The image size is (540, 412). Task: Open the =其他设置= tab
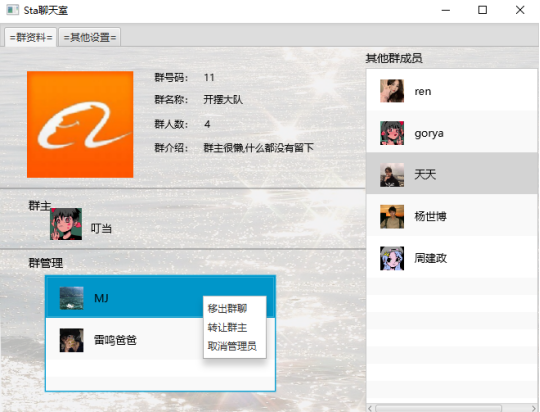point(90,37)
